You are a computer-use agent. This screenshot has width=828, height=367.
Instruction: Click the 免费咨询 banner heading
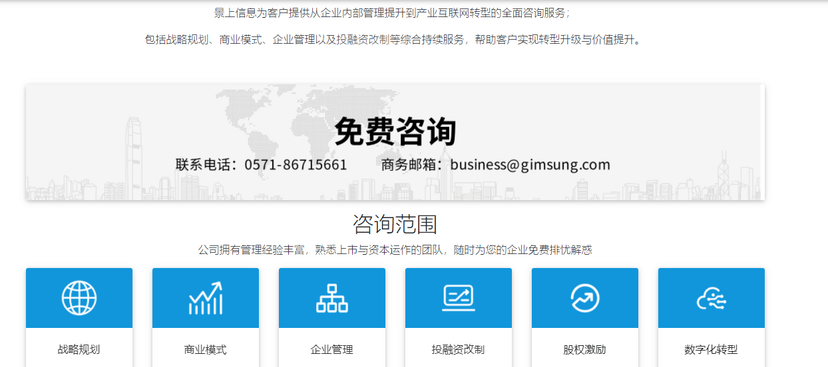point(395,131)
